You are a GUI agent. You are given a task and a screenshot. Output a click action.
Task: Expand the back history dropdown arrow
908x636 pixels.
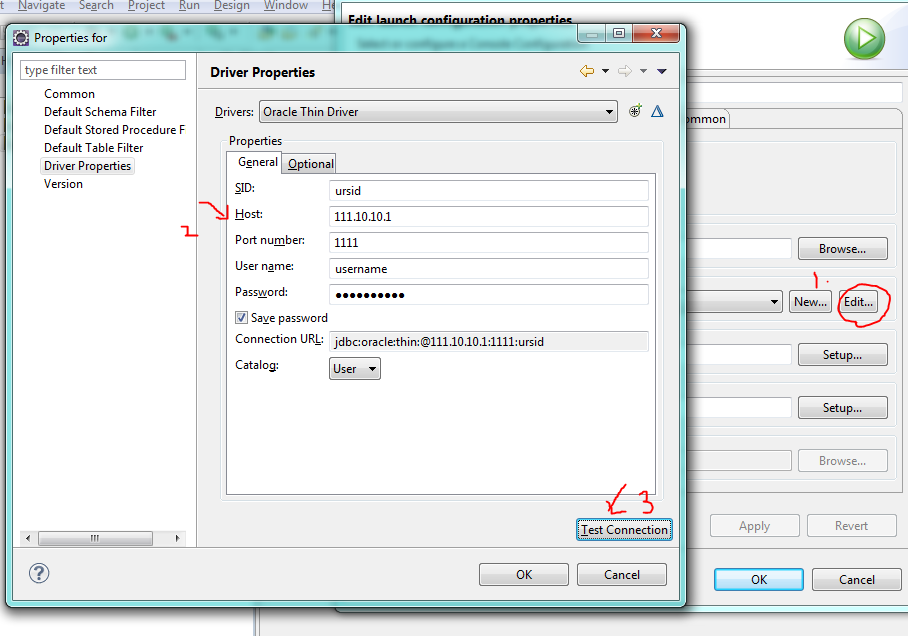click(605, 71)
